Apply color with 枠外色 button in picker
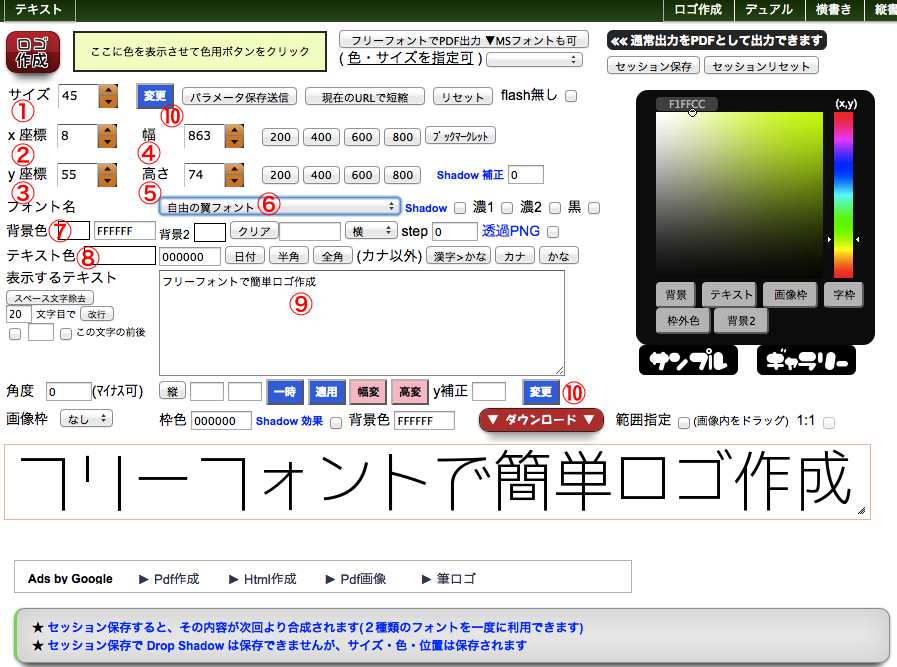The height and width of the screenshot is (667, 897). (683, 320)
